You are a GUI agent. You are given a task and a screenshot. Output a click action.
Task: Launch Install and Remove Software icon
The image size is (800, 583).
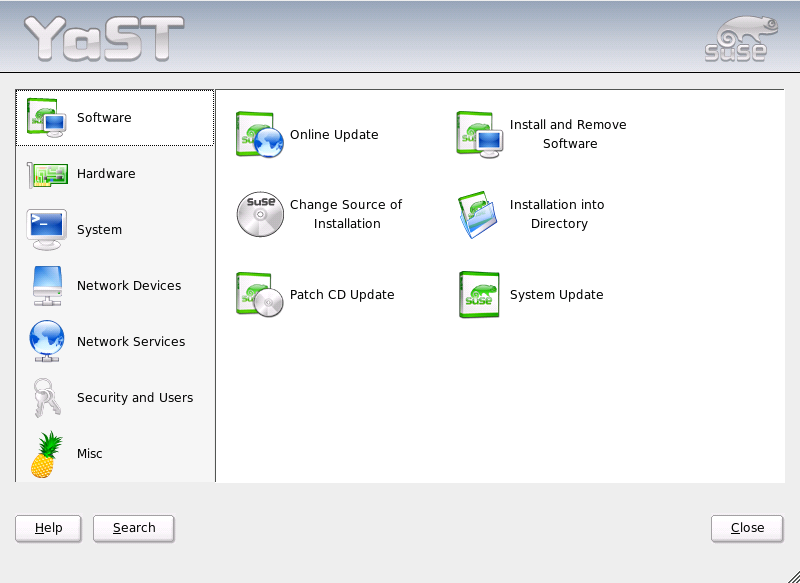pyautogui.click(x=480, y=135)
